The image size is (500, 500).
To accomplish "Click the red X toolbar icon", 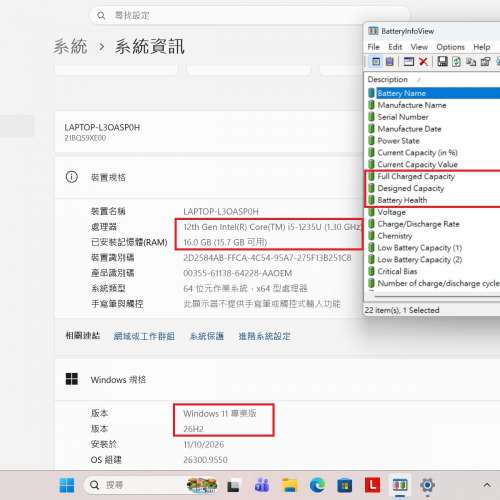I will pyautogui.click(x=423, y=61).
